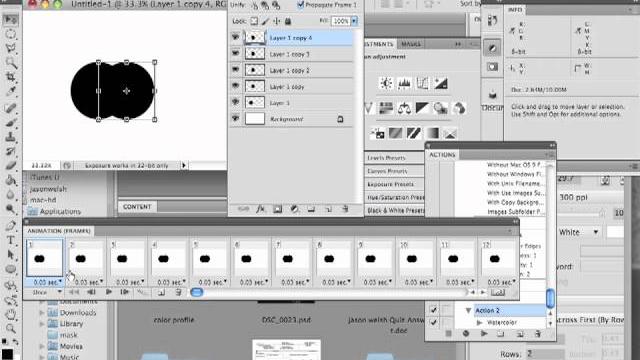
Task: Open the Fill 100% dropdown arrow
Action: pos(354,21)
